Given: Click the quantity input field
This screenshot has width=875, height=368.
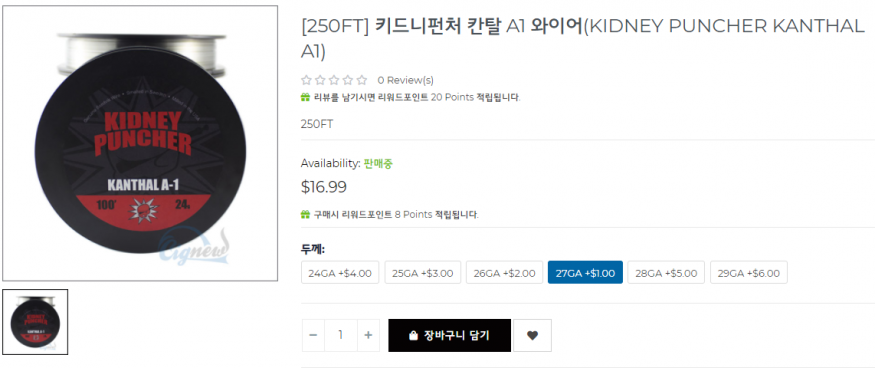Looking at the screenshot, I should [340, 335].
